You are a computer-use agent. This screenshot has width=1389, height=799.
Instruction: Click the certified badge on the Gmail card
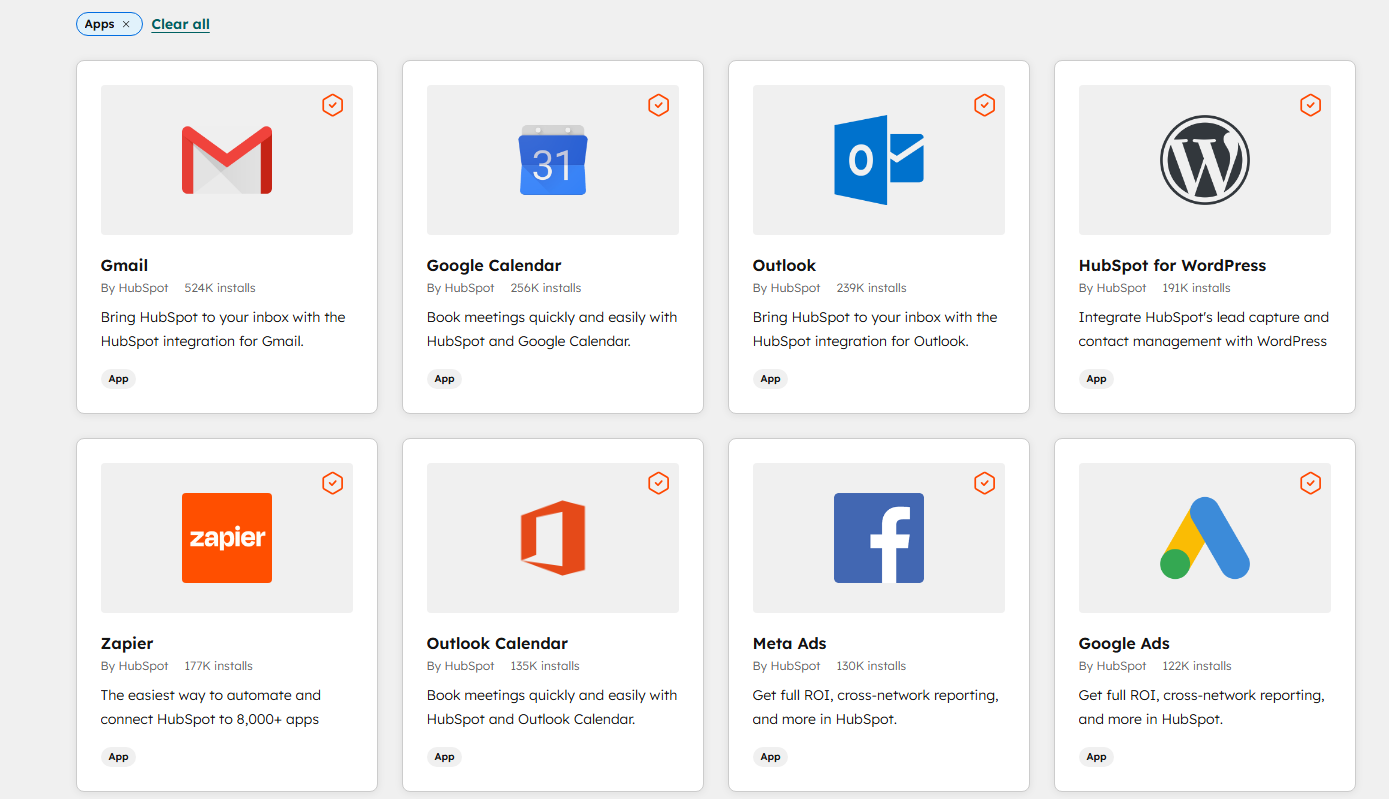(x=332, y=104)
